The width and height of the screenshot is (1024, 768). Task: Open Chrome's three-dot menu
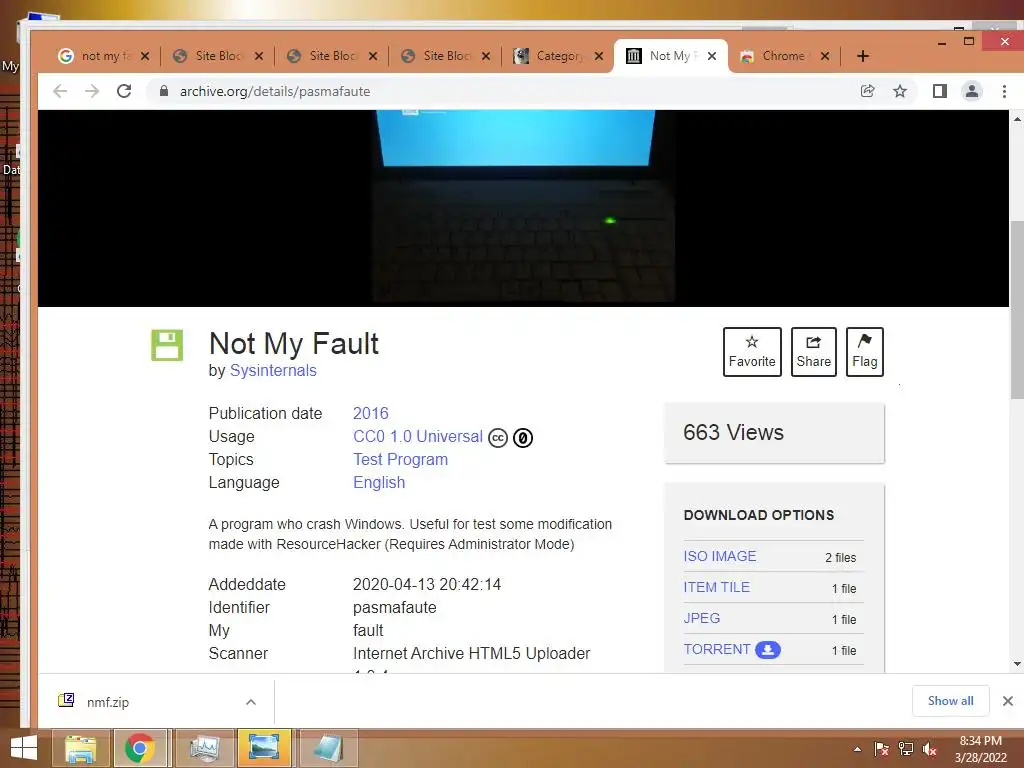1004,91
